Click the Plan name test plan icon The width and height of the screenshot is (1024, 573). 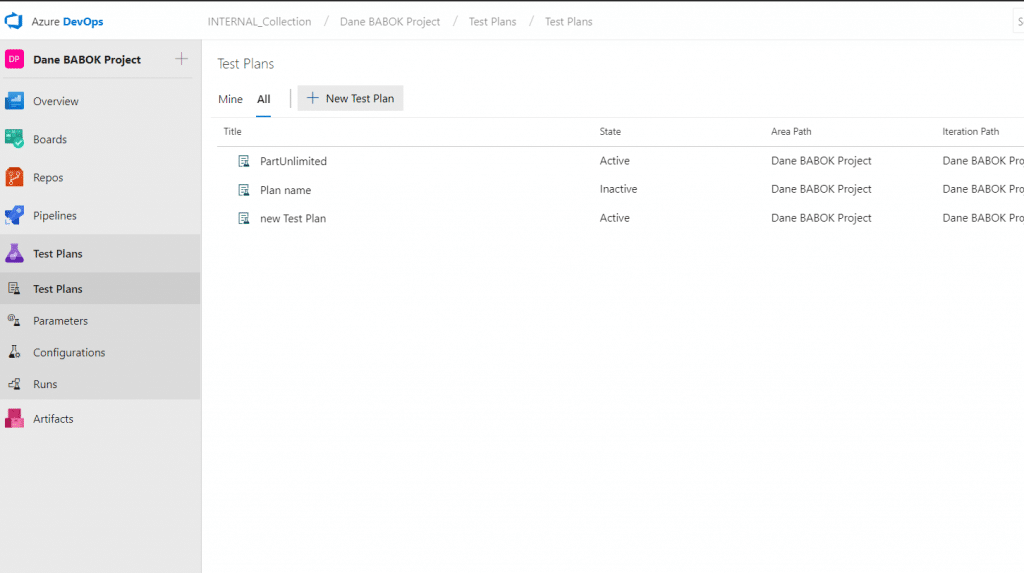pos(244,189)
